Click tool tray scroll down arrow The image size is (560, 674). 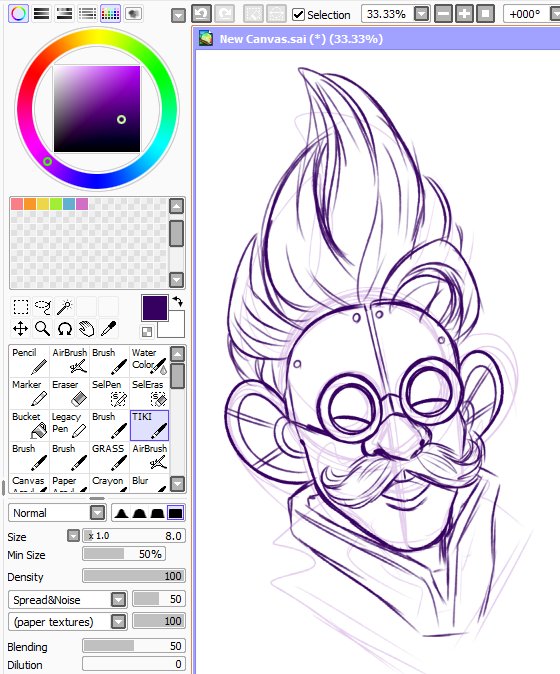(177, 484)
